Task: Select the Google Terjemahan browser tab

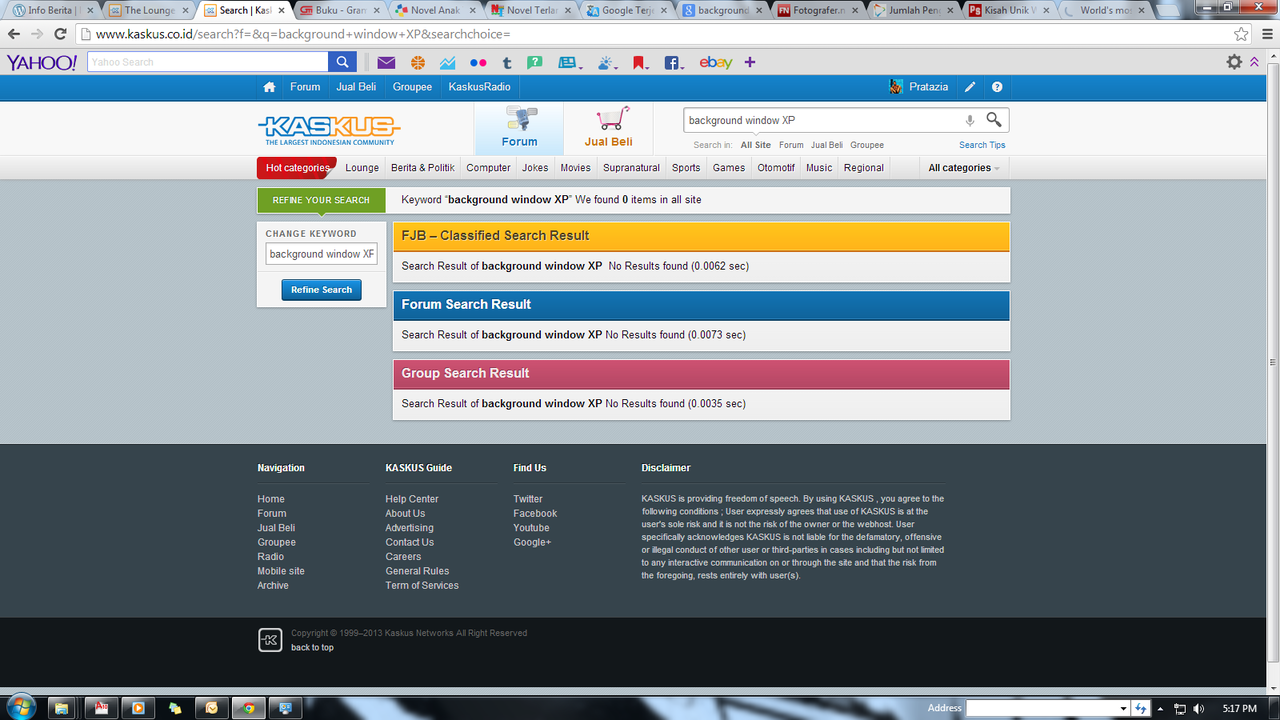Action: [627, 10]
